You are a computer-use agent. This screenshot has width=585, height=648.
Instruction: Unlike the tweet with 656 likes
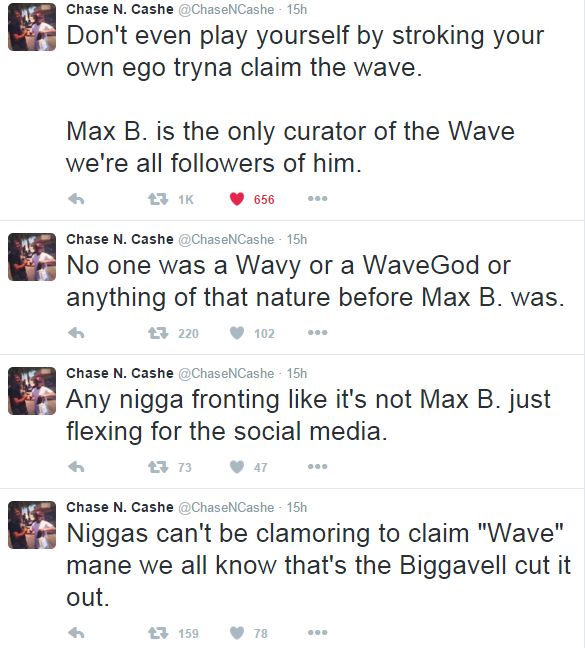coord(237,199)
